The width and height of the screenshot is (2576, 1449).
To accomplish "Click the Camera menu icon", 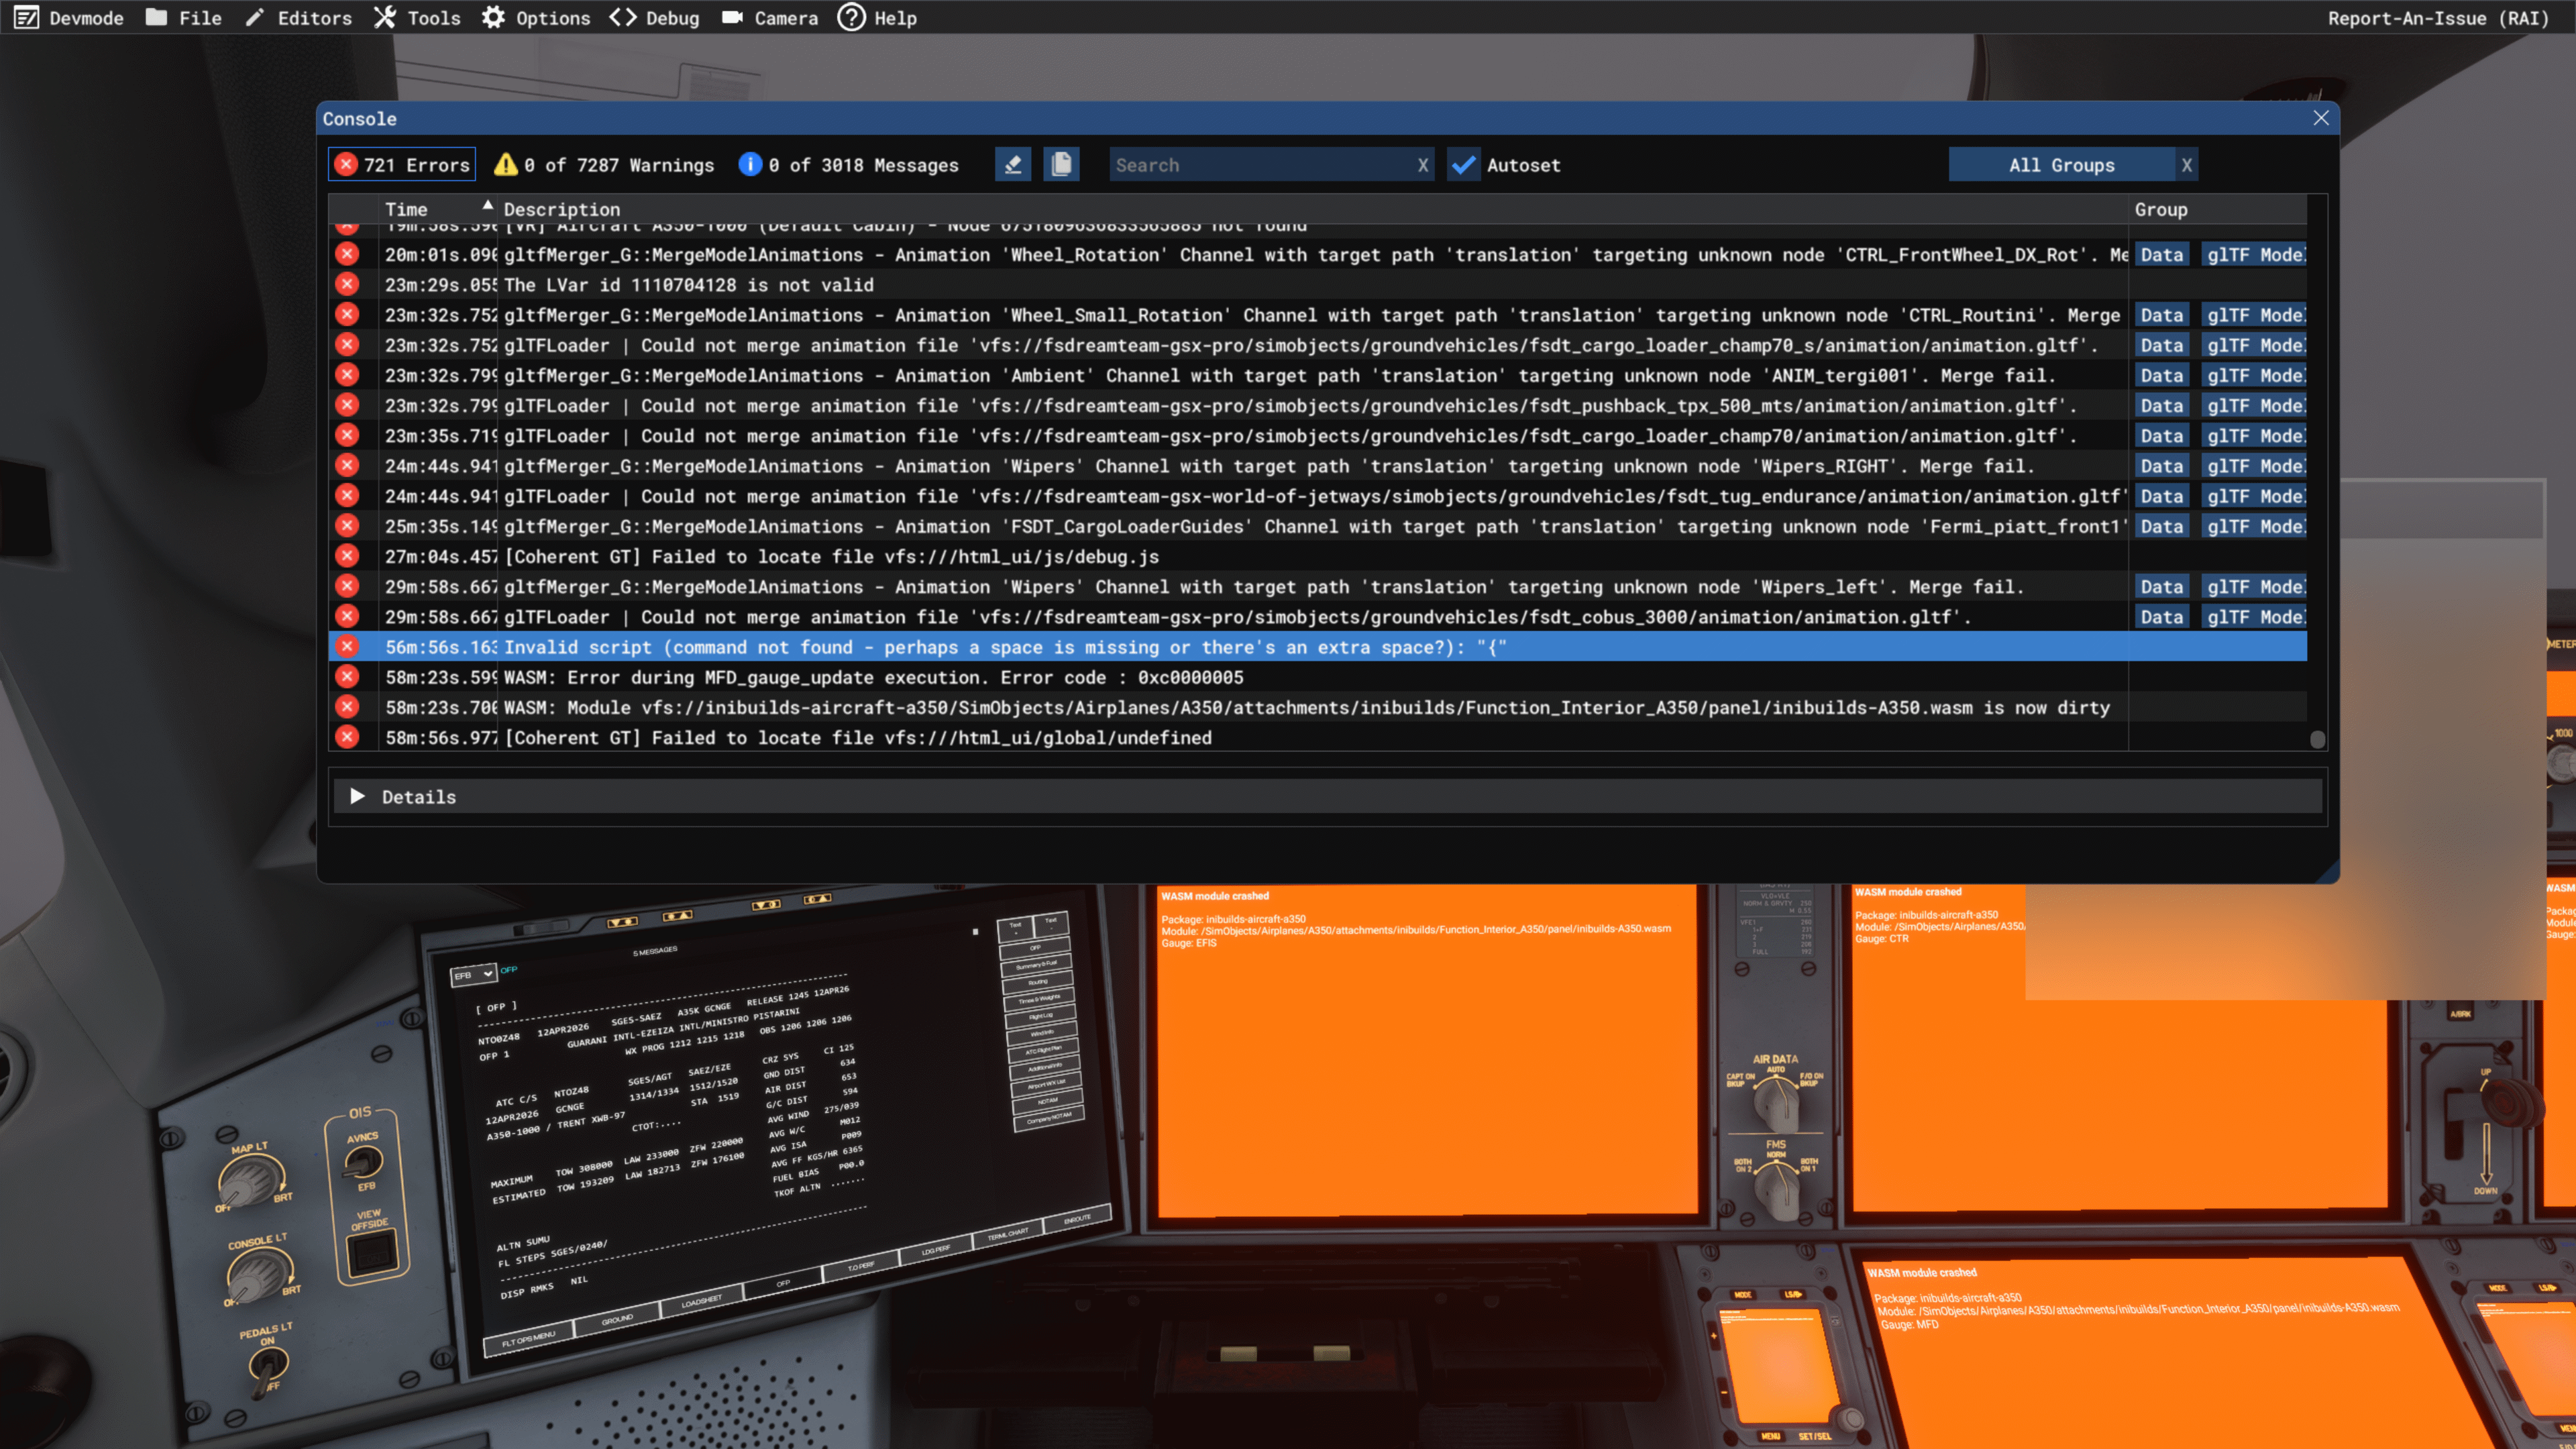I will click(x=732, y=18).
